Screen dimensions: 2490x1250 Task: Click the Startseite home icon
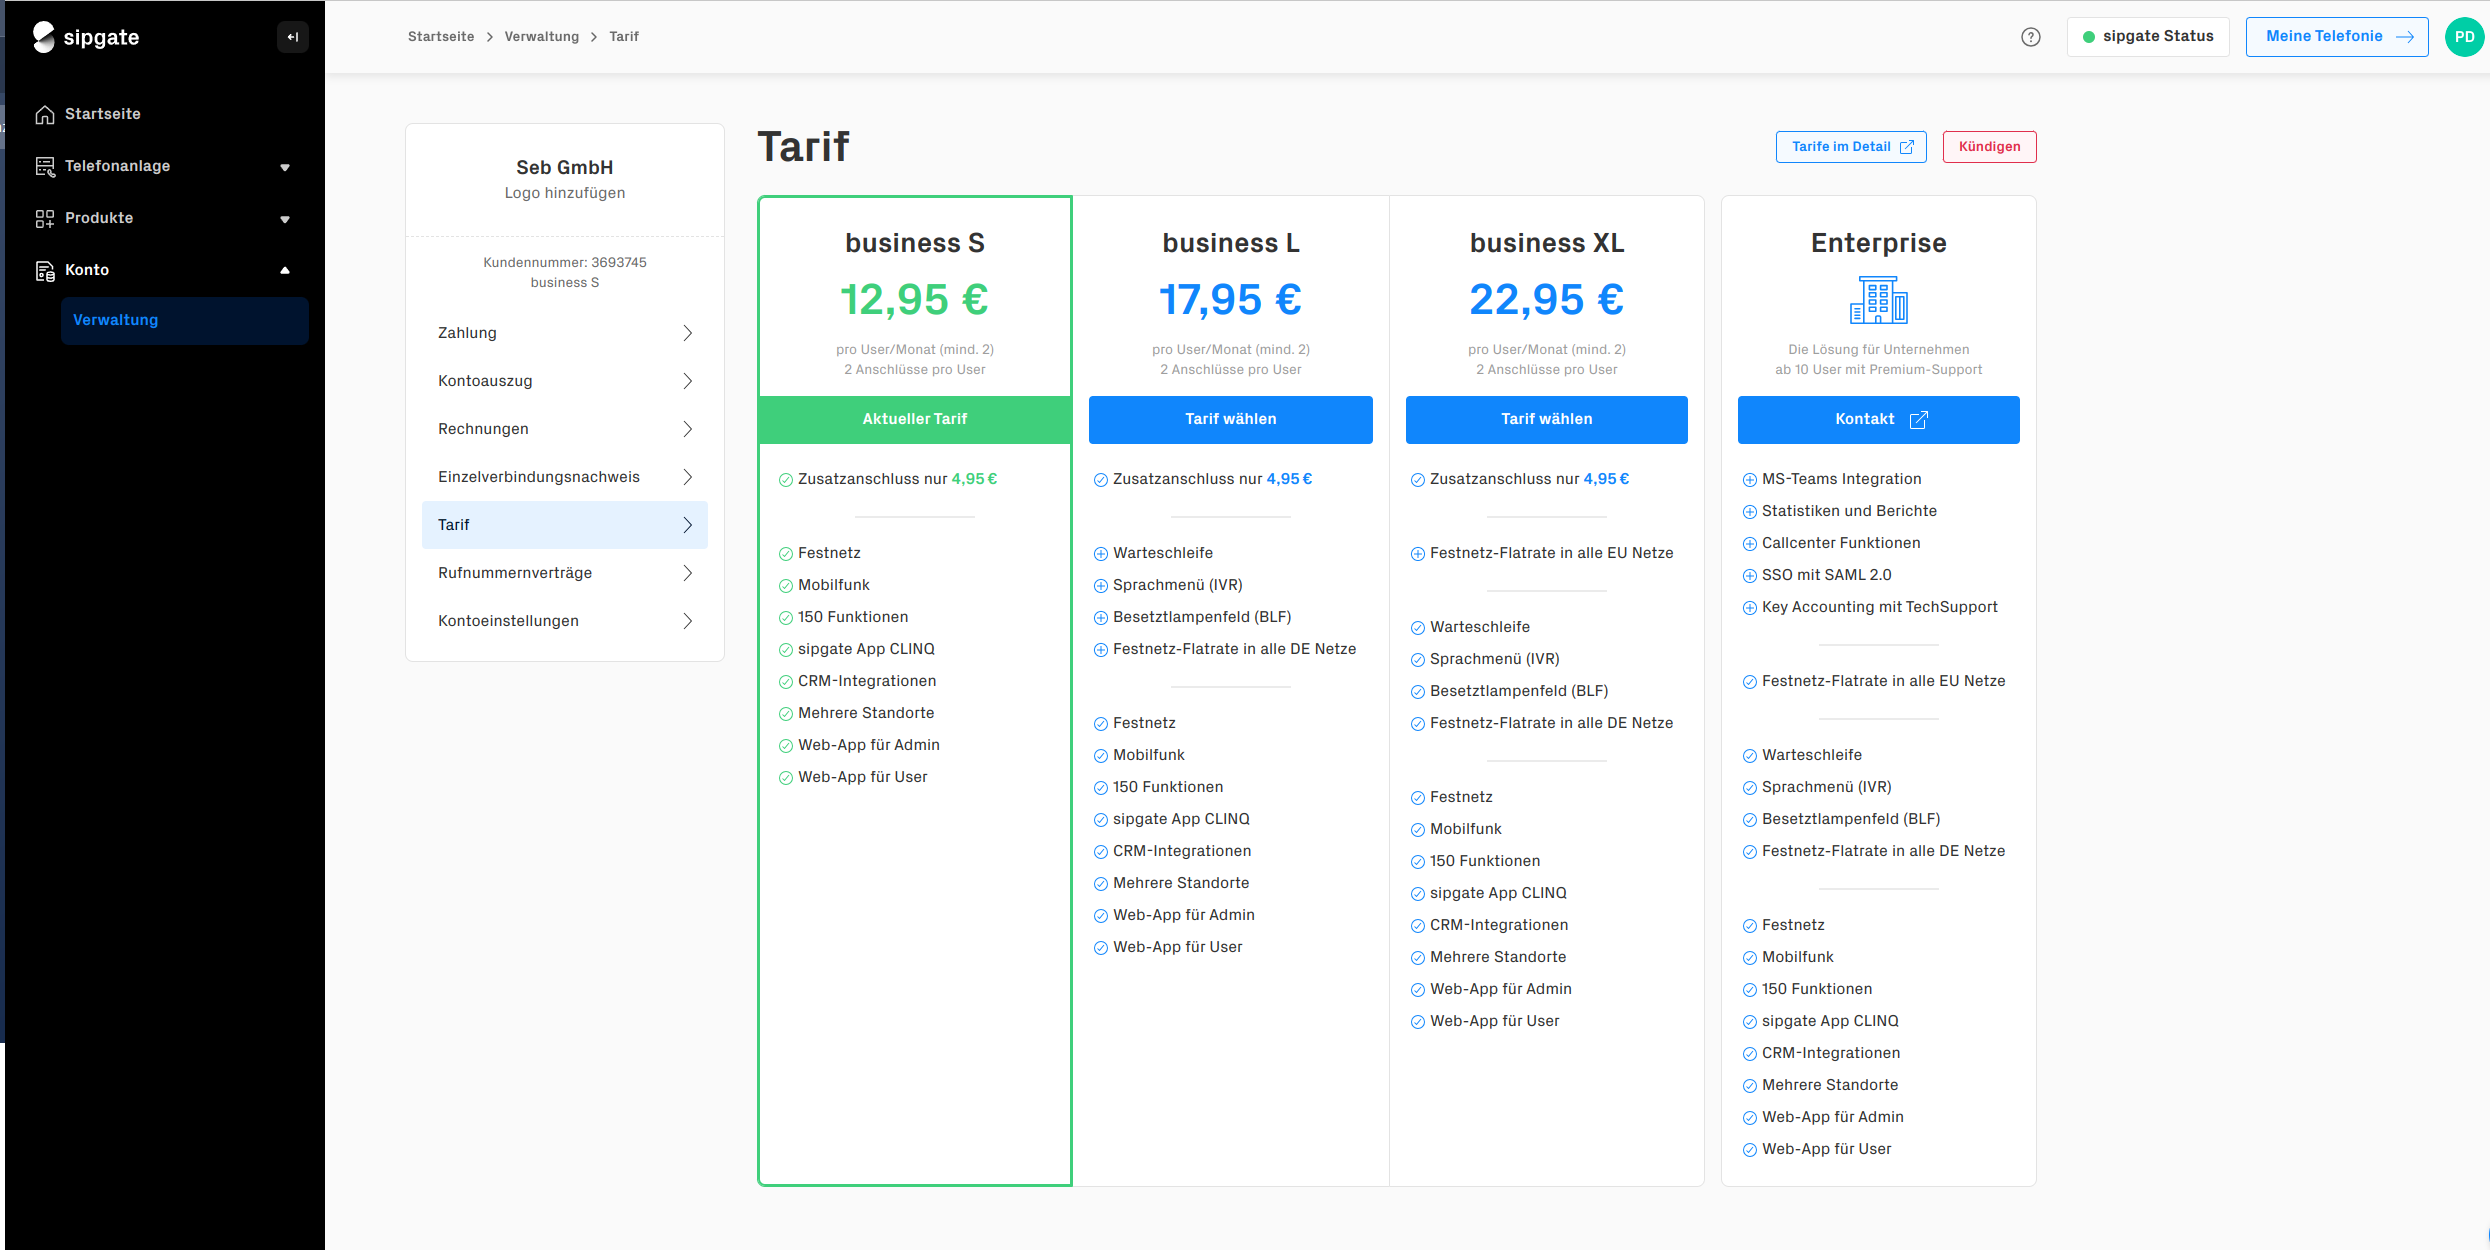coord(45,115)
